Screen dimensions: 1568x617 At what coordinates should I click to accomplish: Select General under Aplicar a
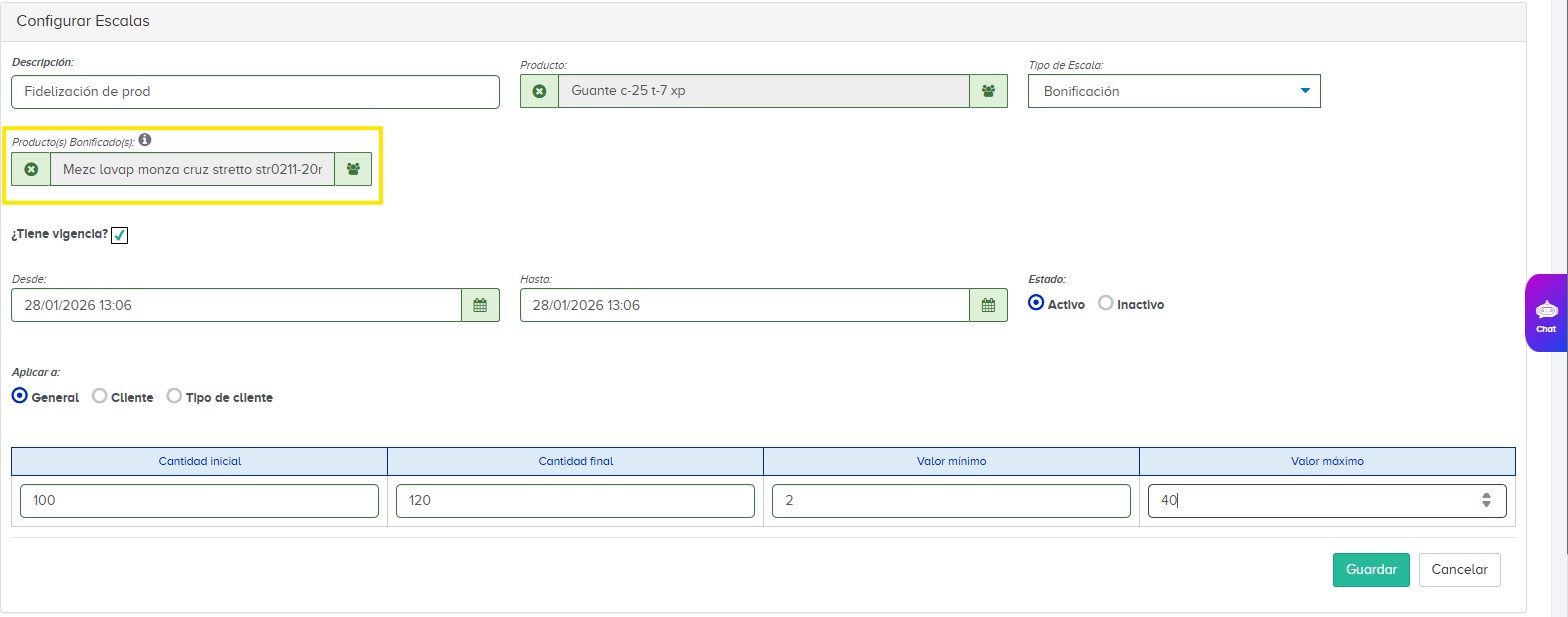point(20,396)
